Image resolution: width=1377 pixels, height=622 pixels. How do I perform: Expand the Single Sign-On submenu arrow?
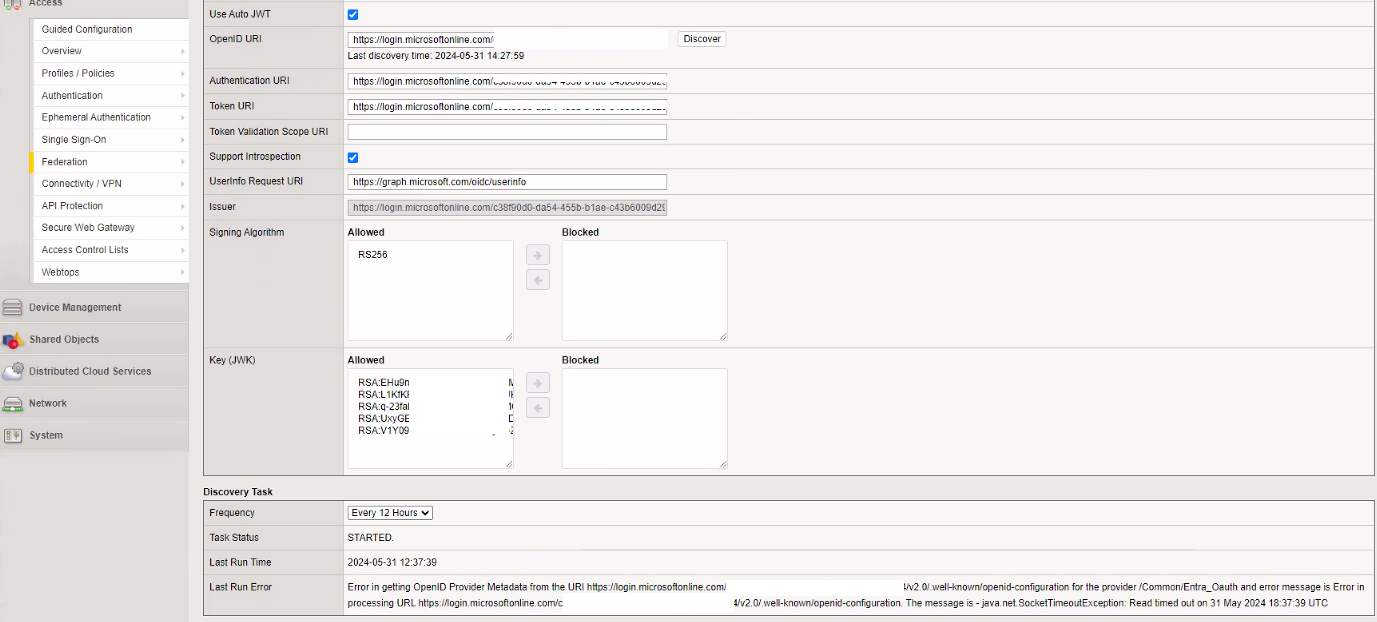tap(183, 140)
